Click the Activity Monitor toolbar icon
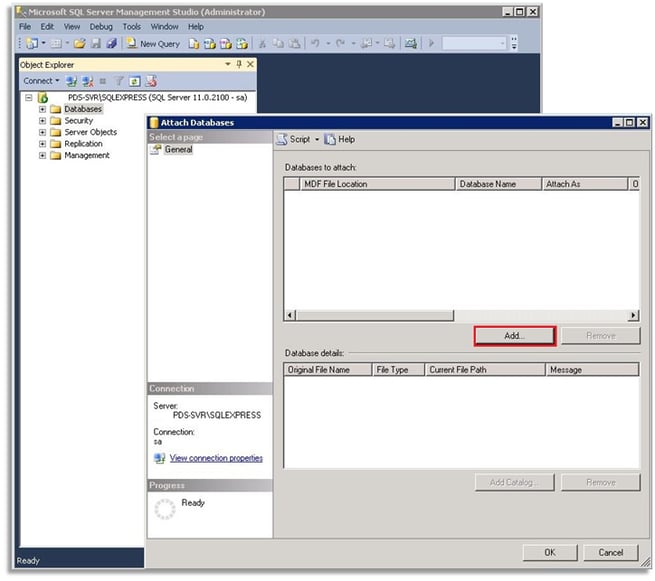The height and width of the screenshot is (581, 655). tap(411, 43)
